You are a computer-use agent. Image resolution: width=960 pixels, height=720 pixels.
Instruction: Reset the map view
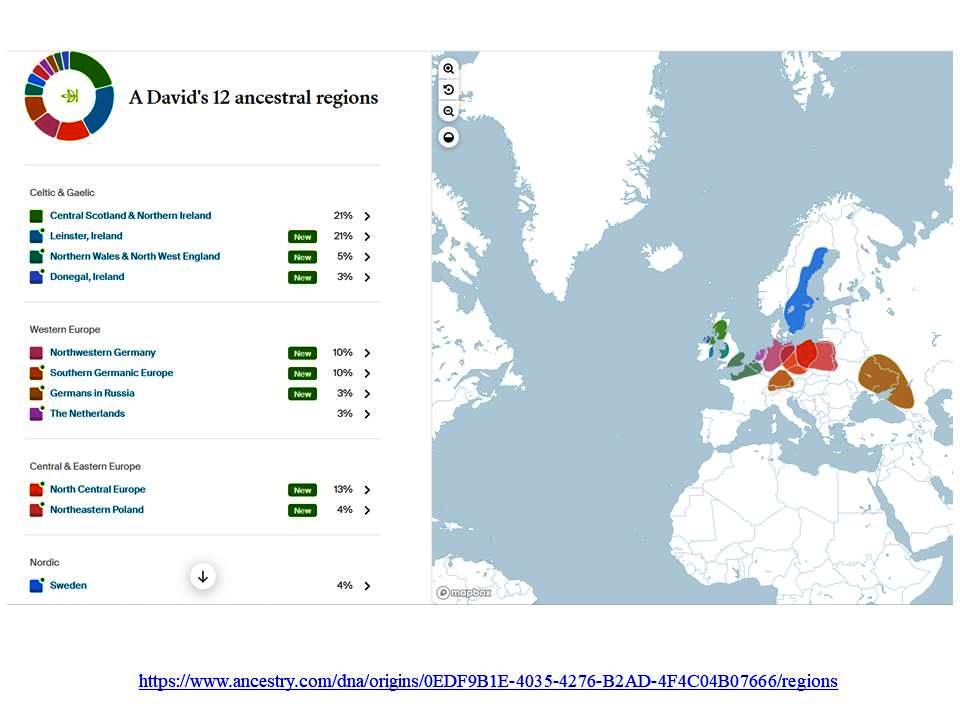click(449, 90)
